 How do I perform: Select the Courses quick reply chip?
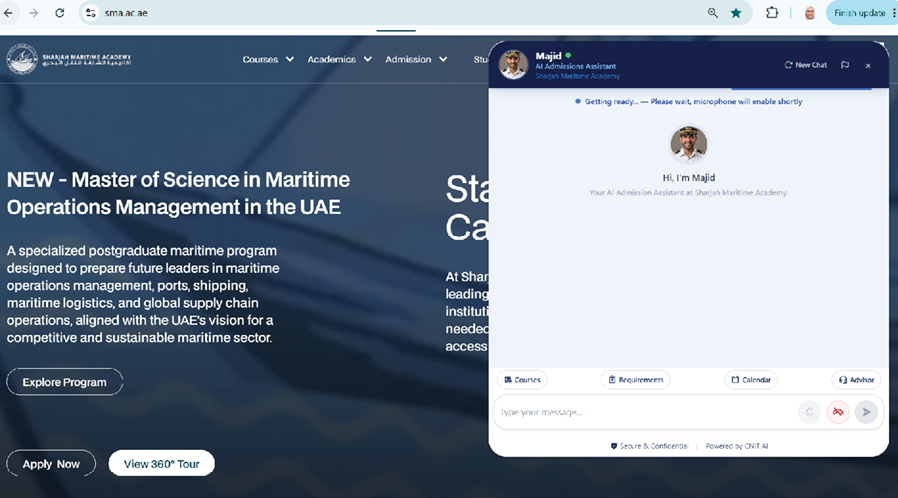tap(522, 380)
